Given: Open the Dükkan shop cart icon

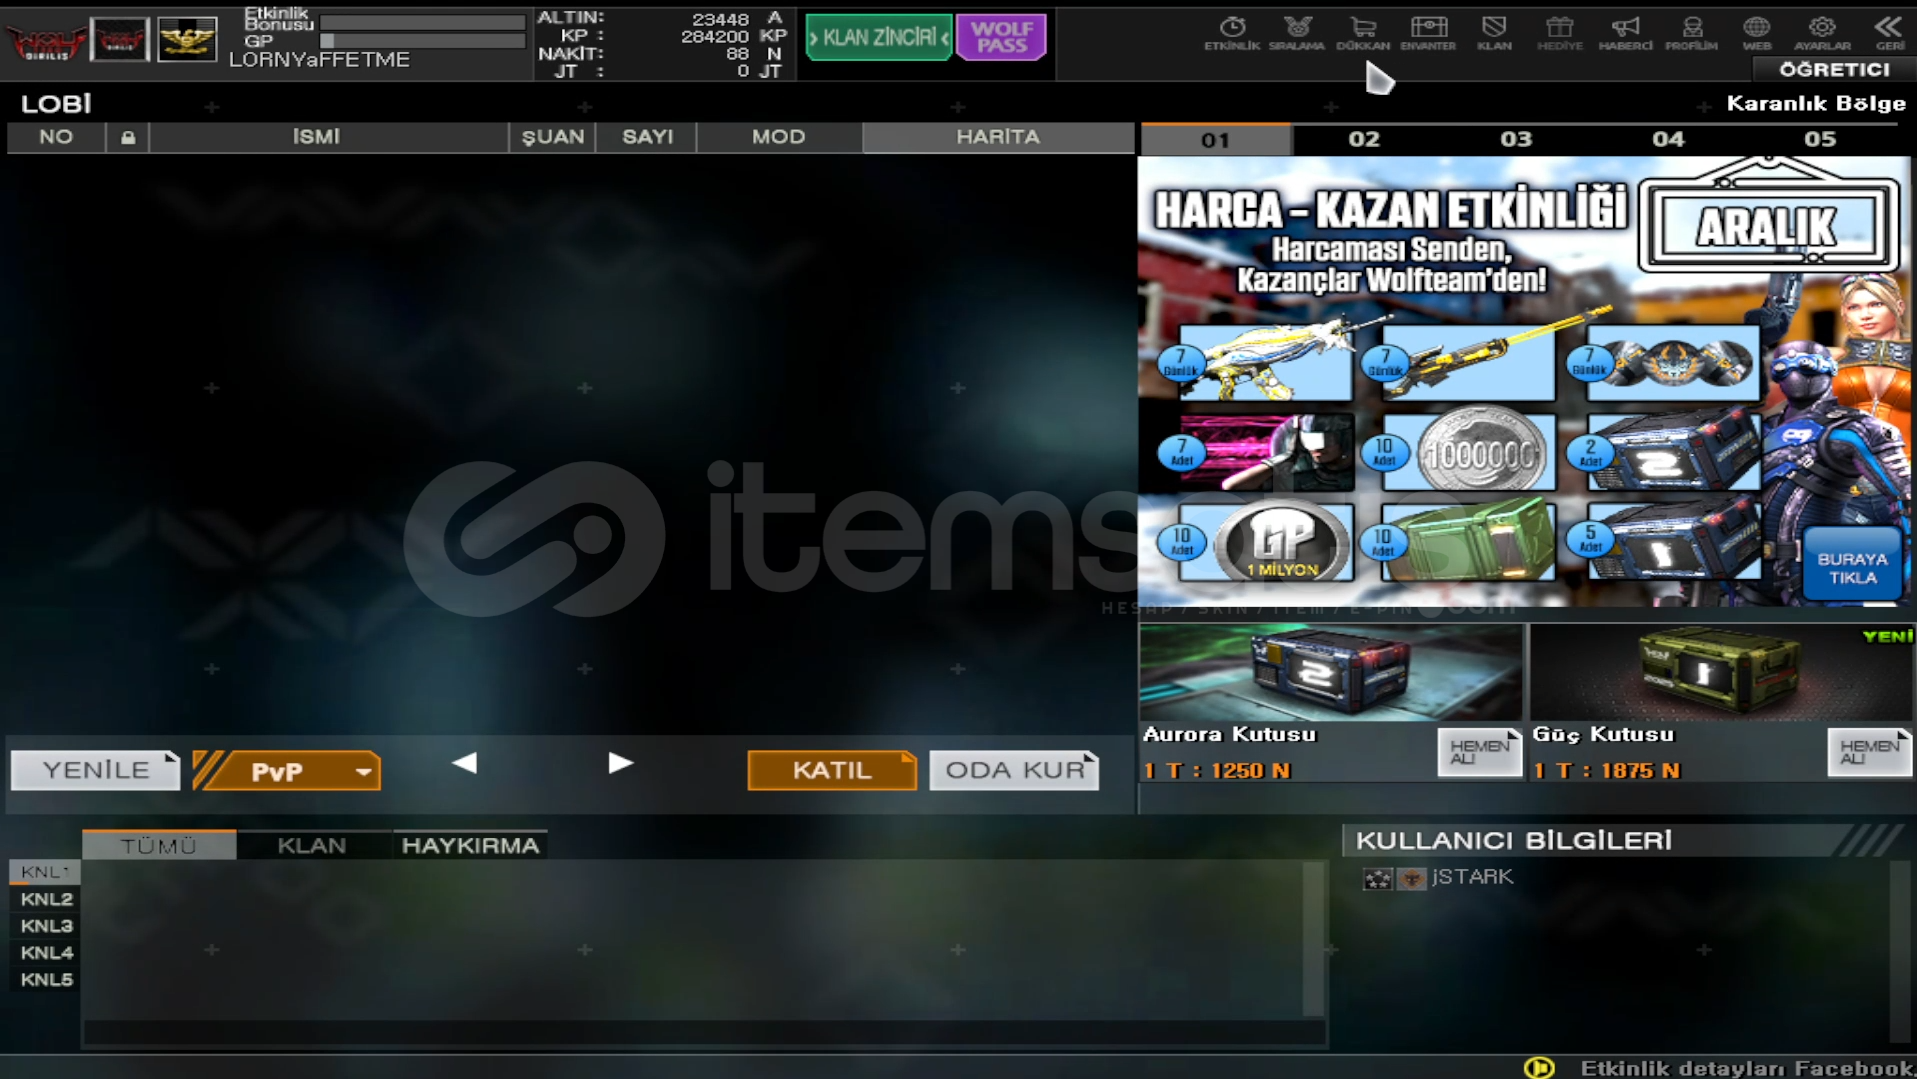Looking at the screenshot, I should (x=1363, y=33).
